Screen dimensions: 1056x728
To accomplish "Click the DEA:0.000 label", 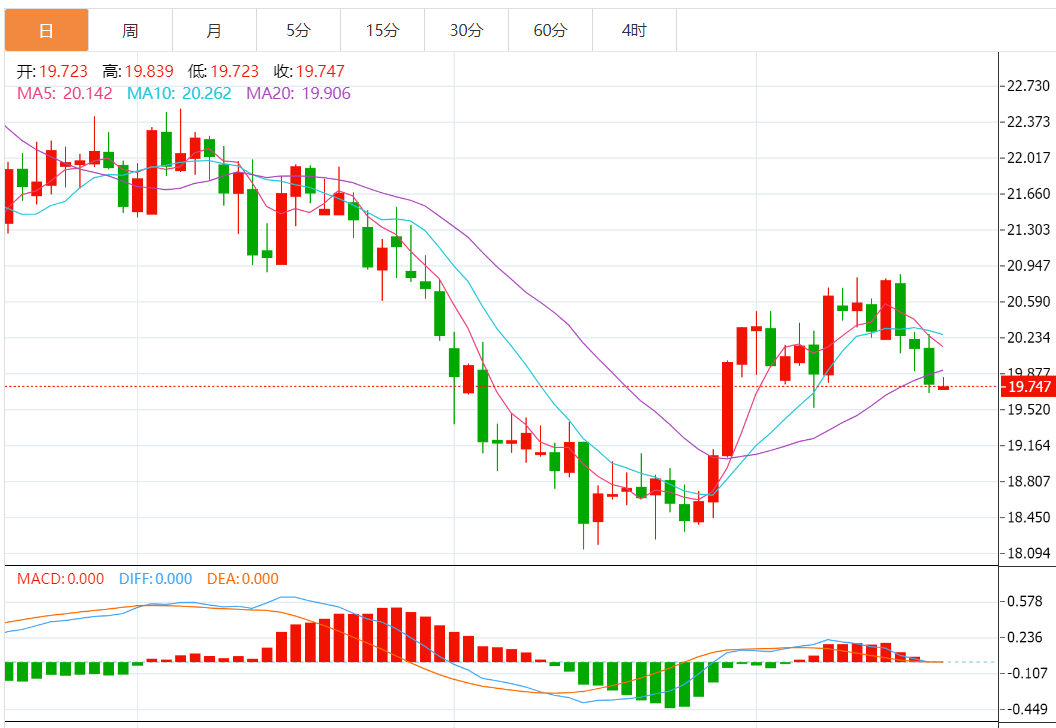I will point(242,578).
